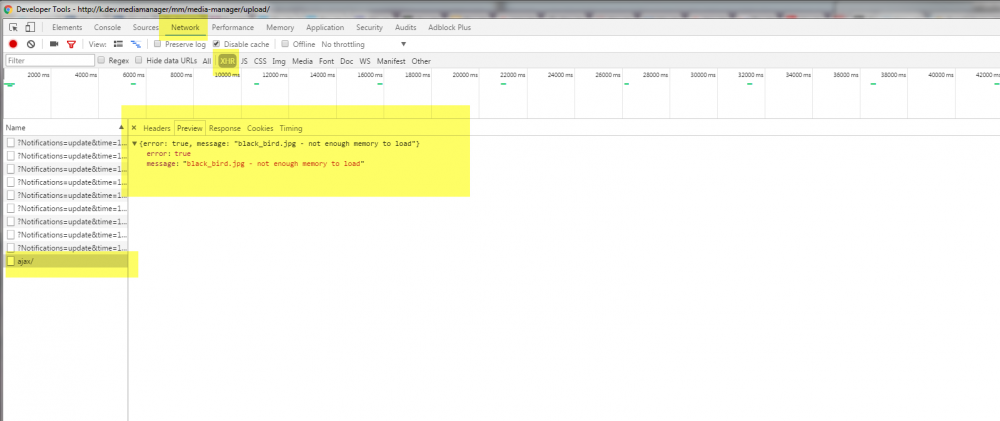Open the Security tab

pos(369,27)
